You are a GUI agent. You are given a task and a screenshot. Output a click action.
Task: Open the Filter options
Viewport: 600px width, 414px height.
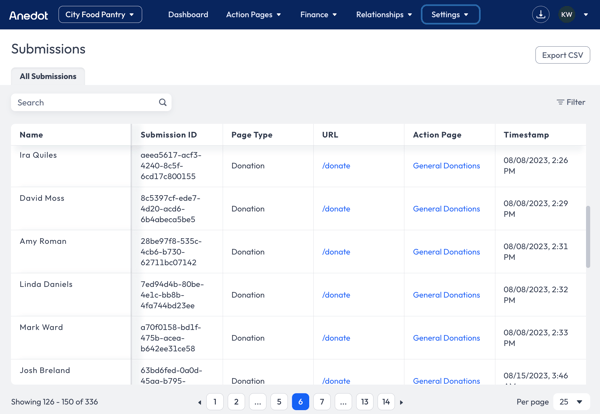pyautogui.click(x=571, y=102)
